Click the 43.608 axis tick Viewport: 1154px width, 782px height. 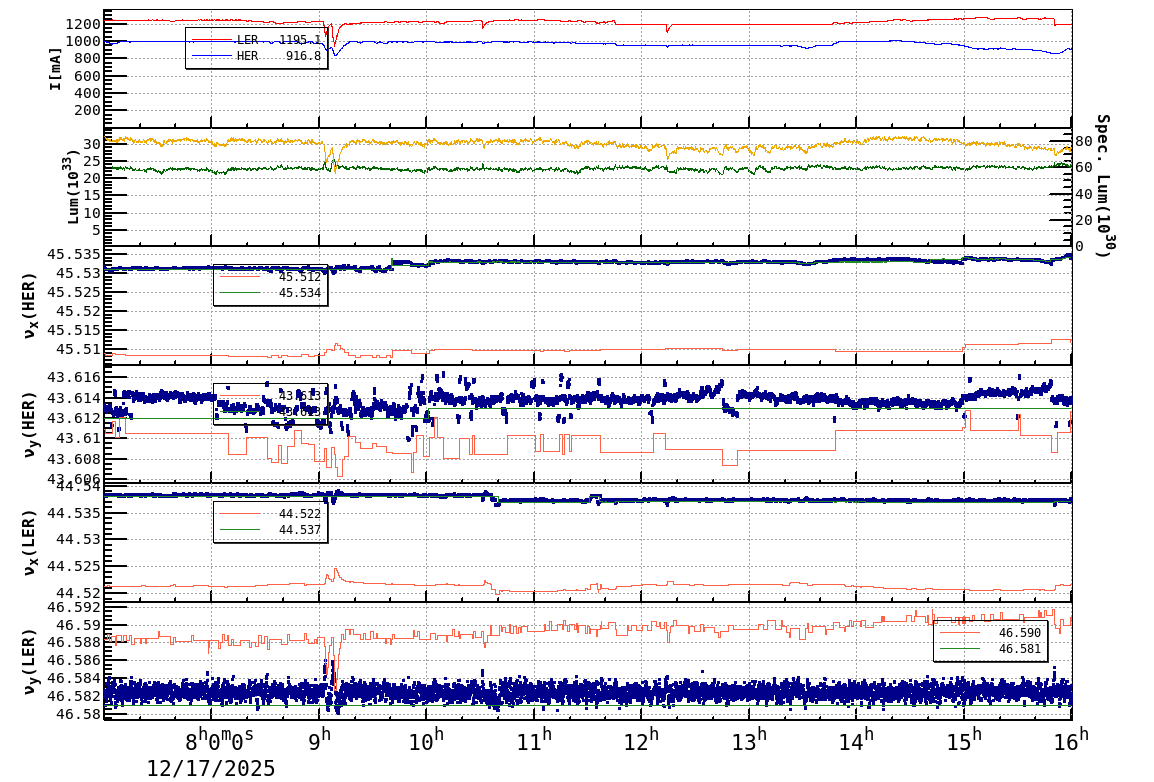pyautogui.click(x=74, y=459)
